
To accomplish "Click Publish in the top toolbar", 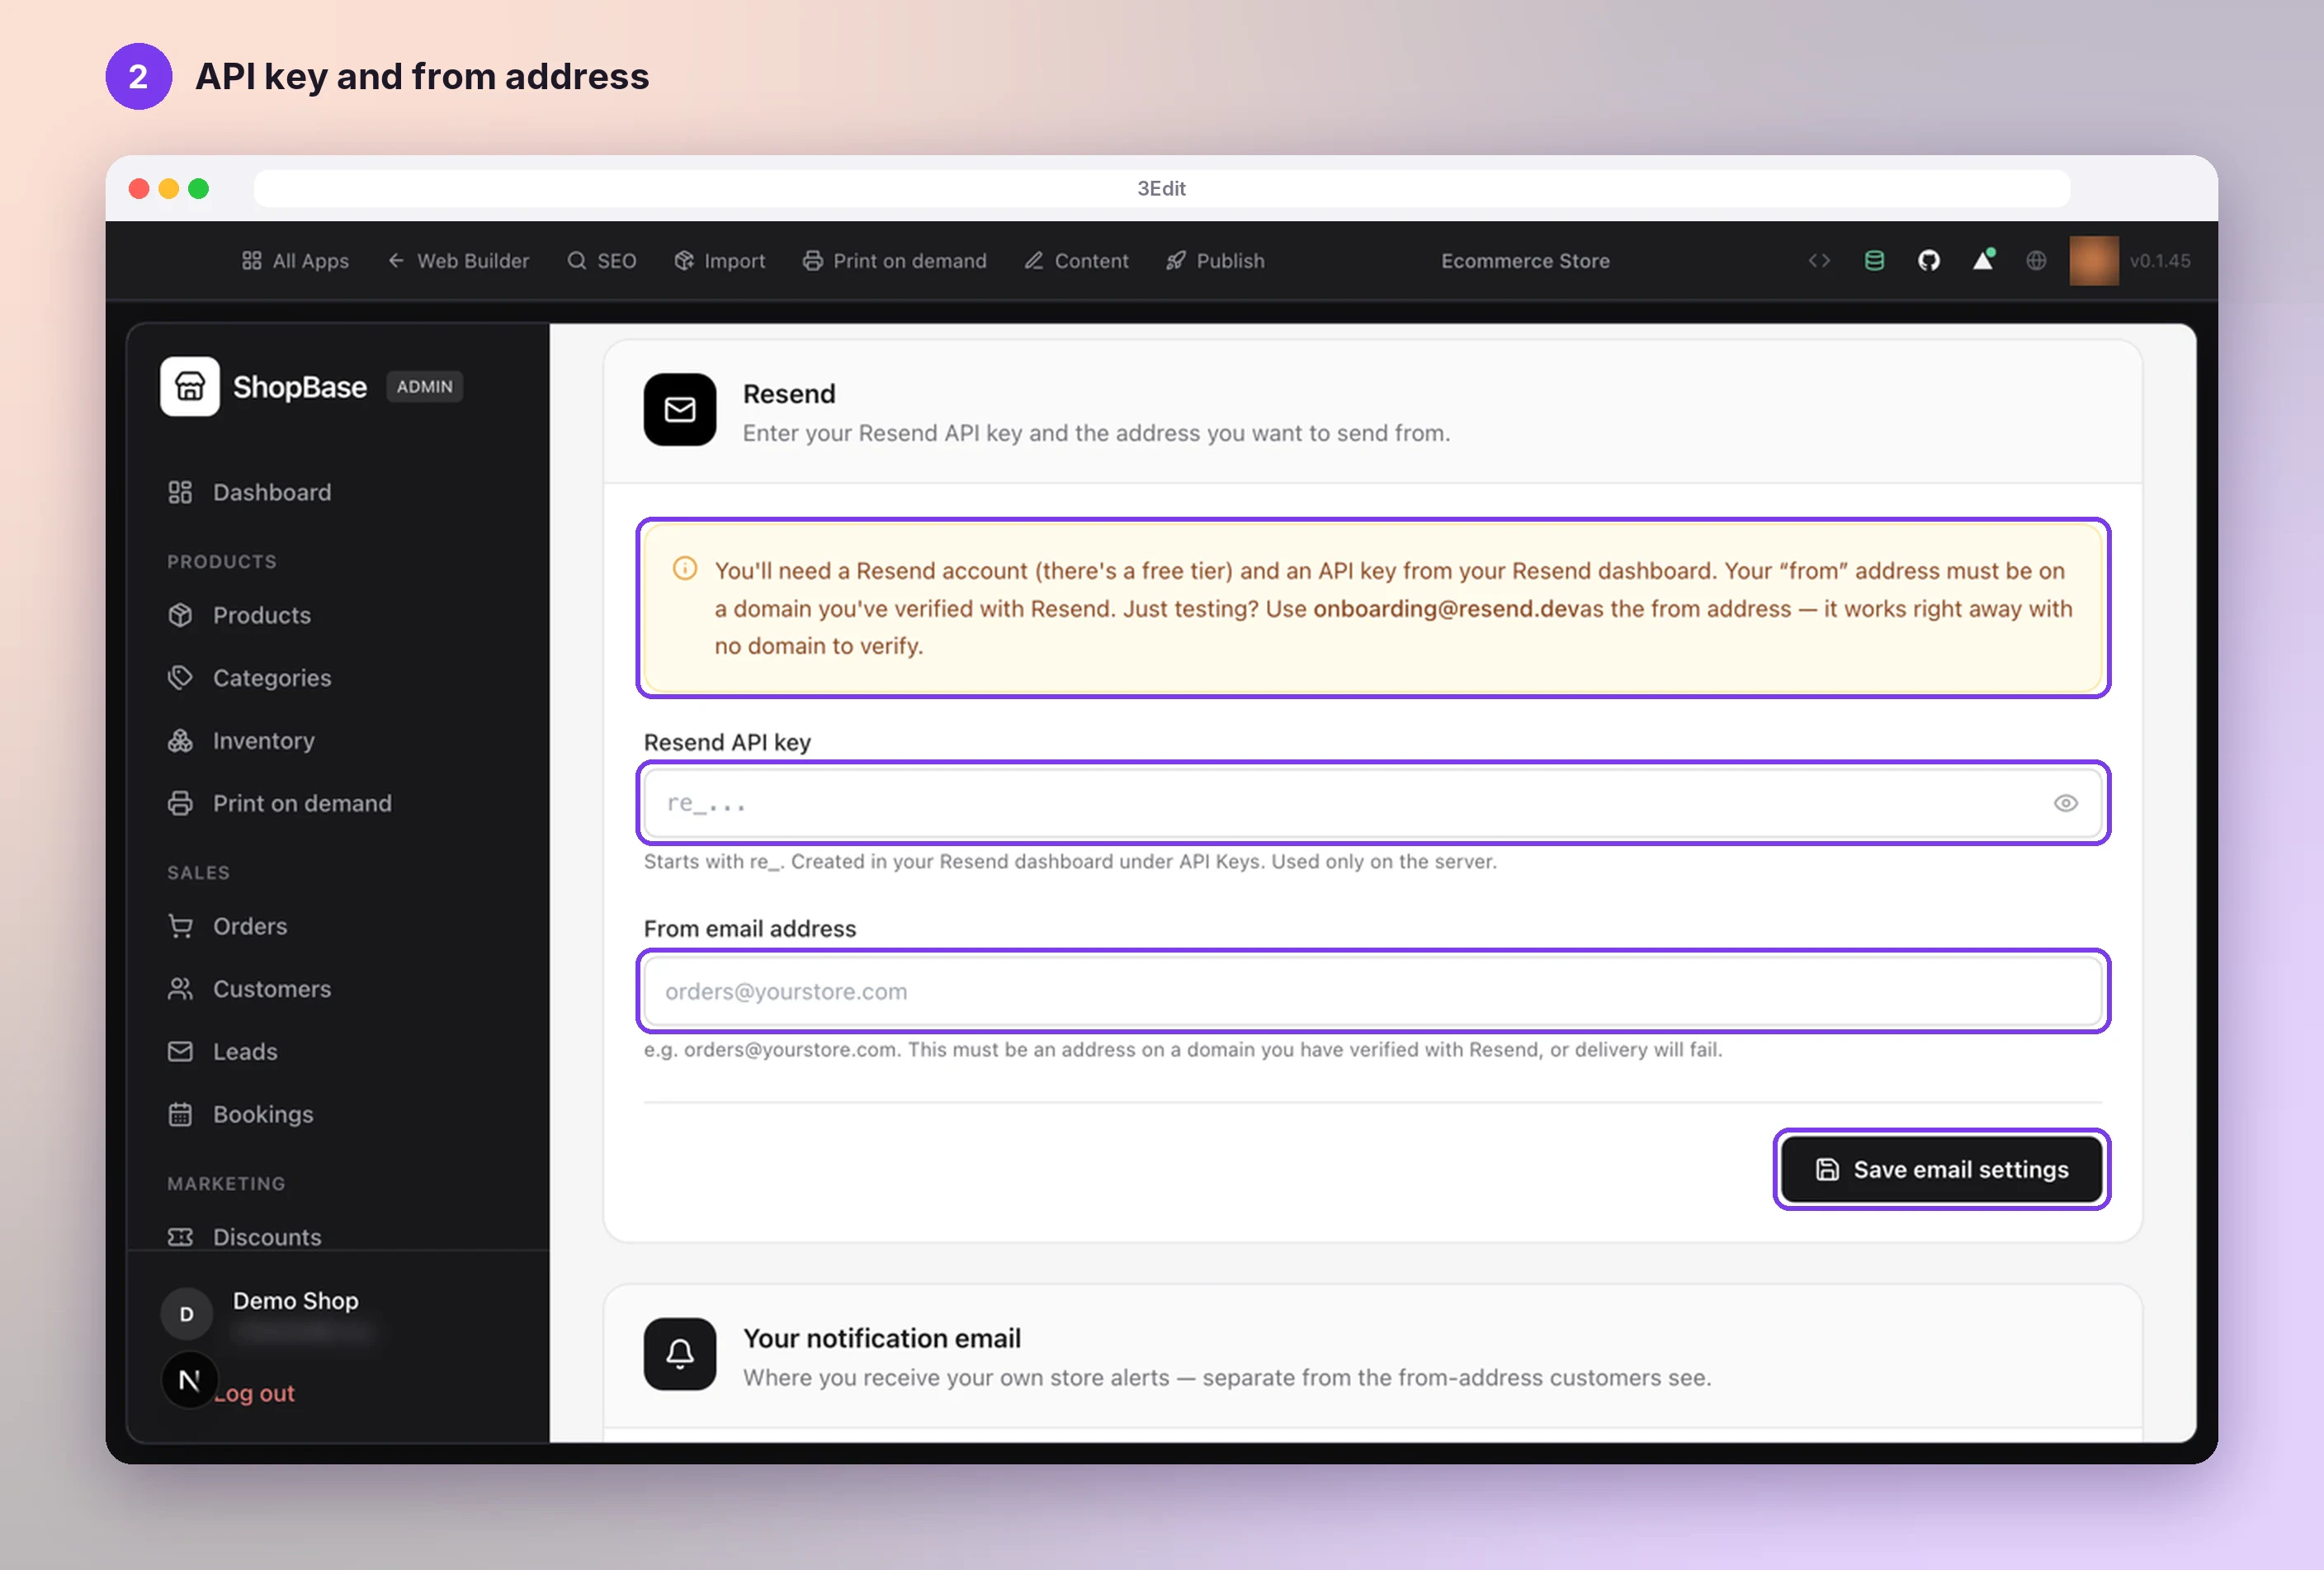I will click(x=1215, y=261).
